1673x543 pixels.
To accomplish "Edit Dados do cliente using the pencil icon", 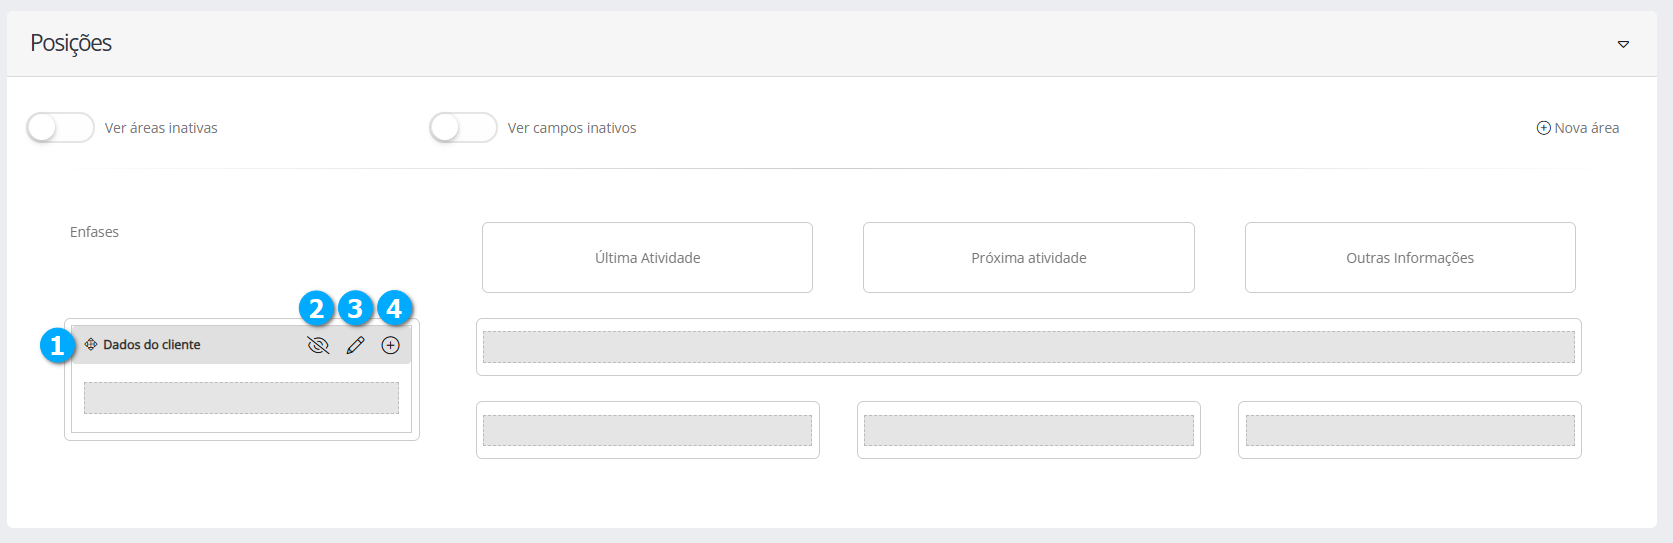I will tap(355, 345).
